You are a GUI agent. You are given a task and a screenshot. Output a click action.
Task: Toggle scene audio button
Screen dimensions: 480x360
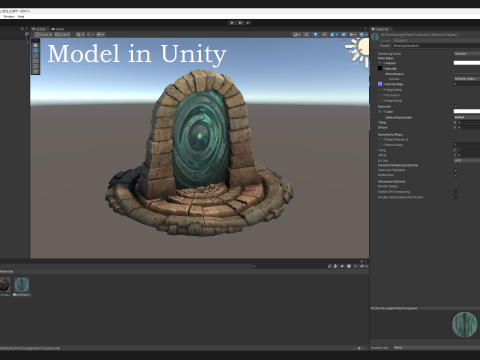click(324, 34)
